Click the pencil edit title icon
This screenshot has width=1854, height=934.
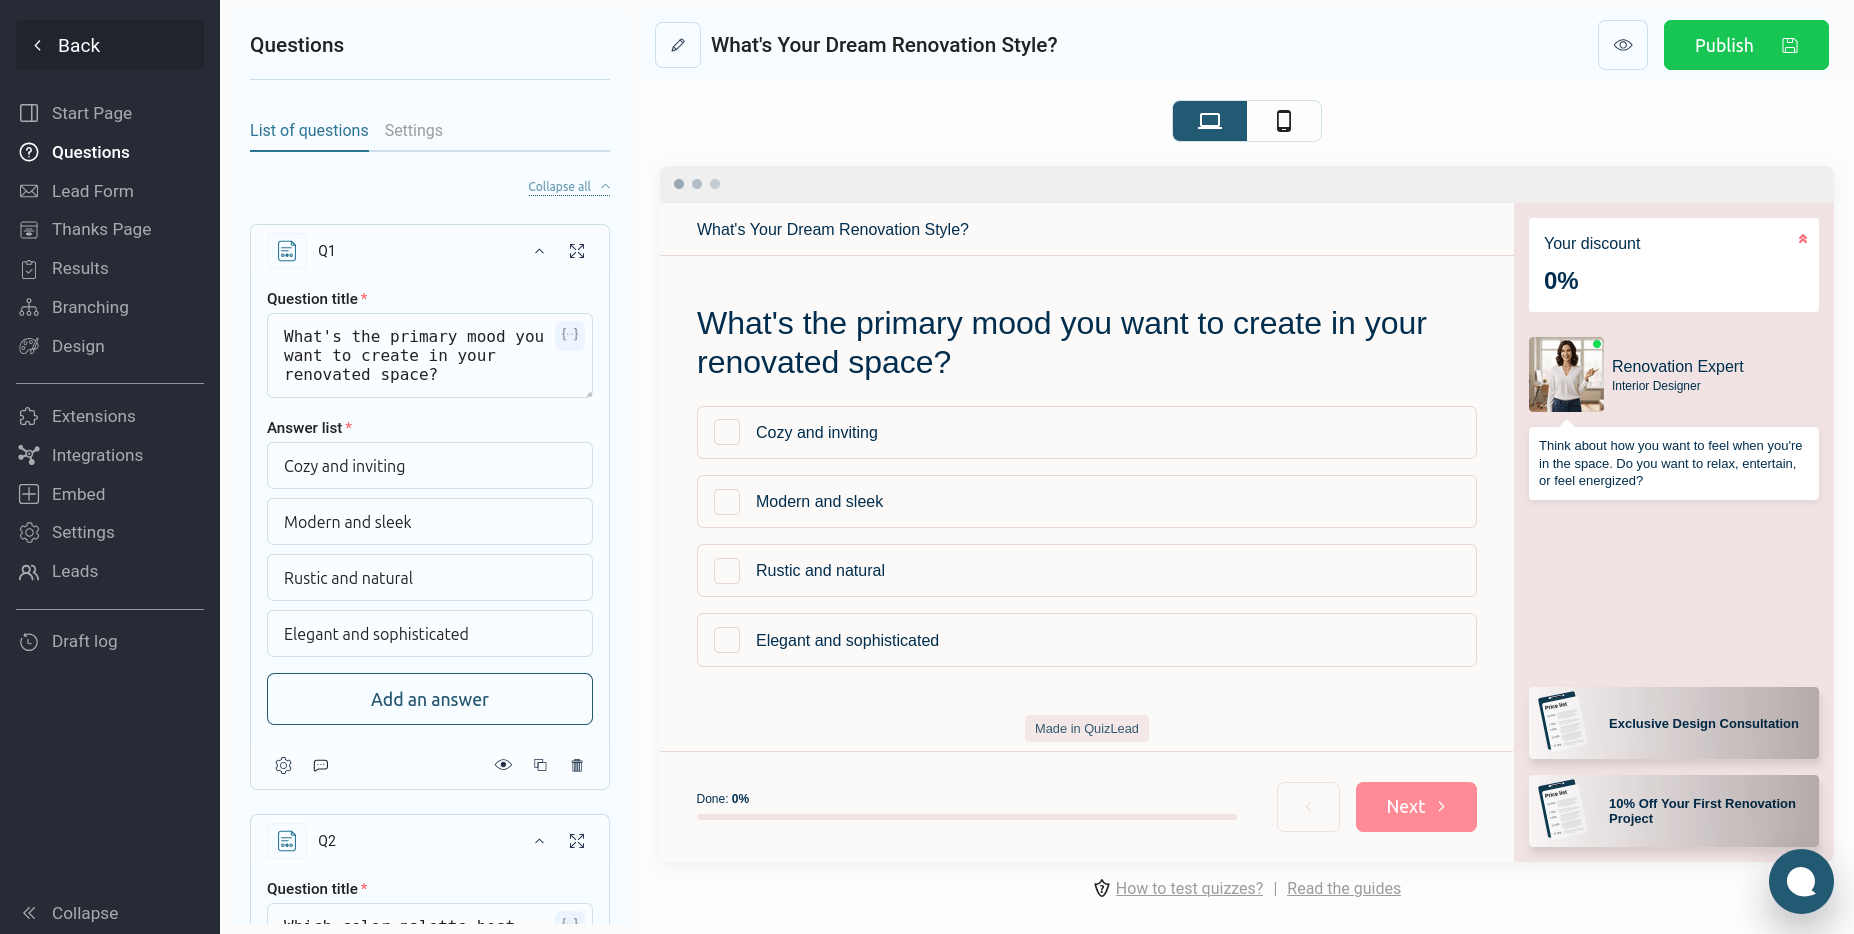click(678, 45)
